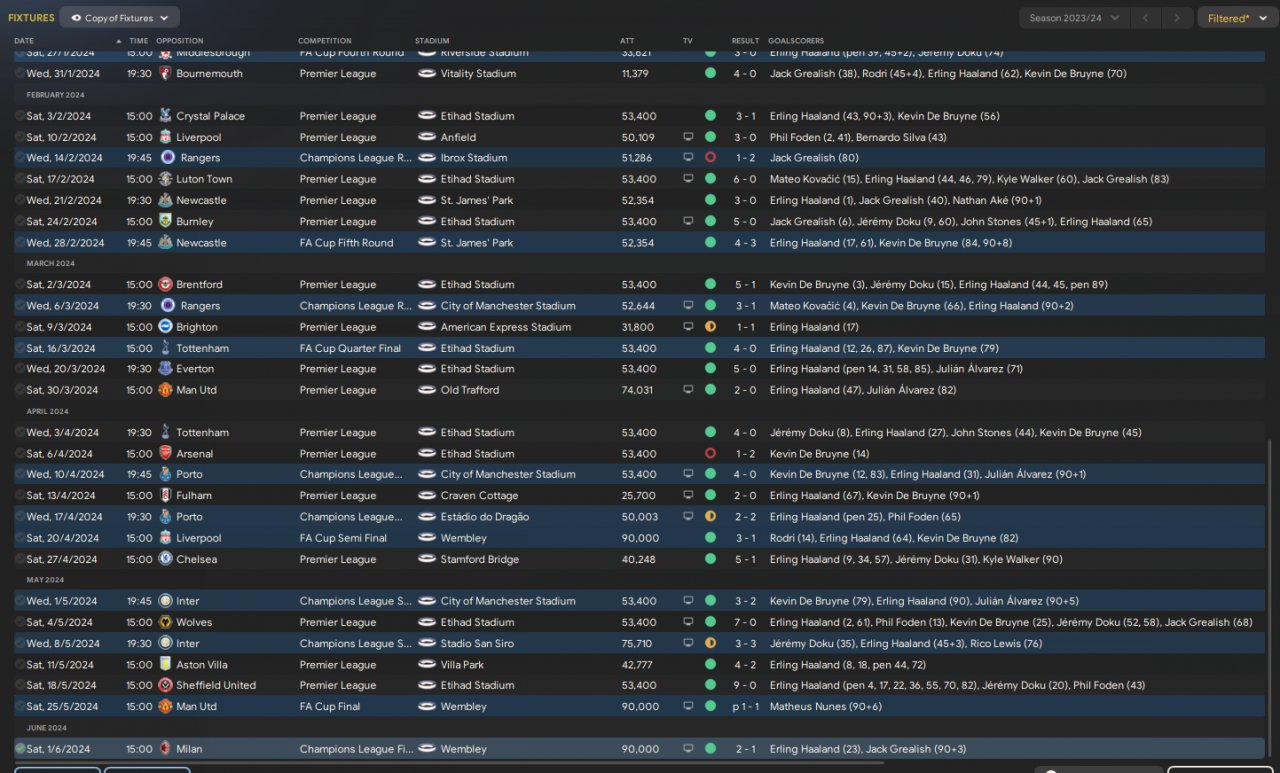Toggle the check mark for Wed 20/3/2024 fixture

[20, 369]
